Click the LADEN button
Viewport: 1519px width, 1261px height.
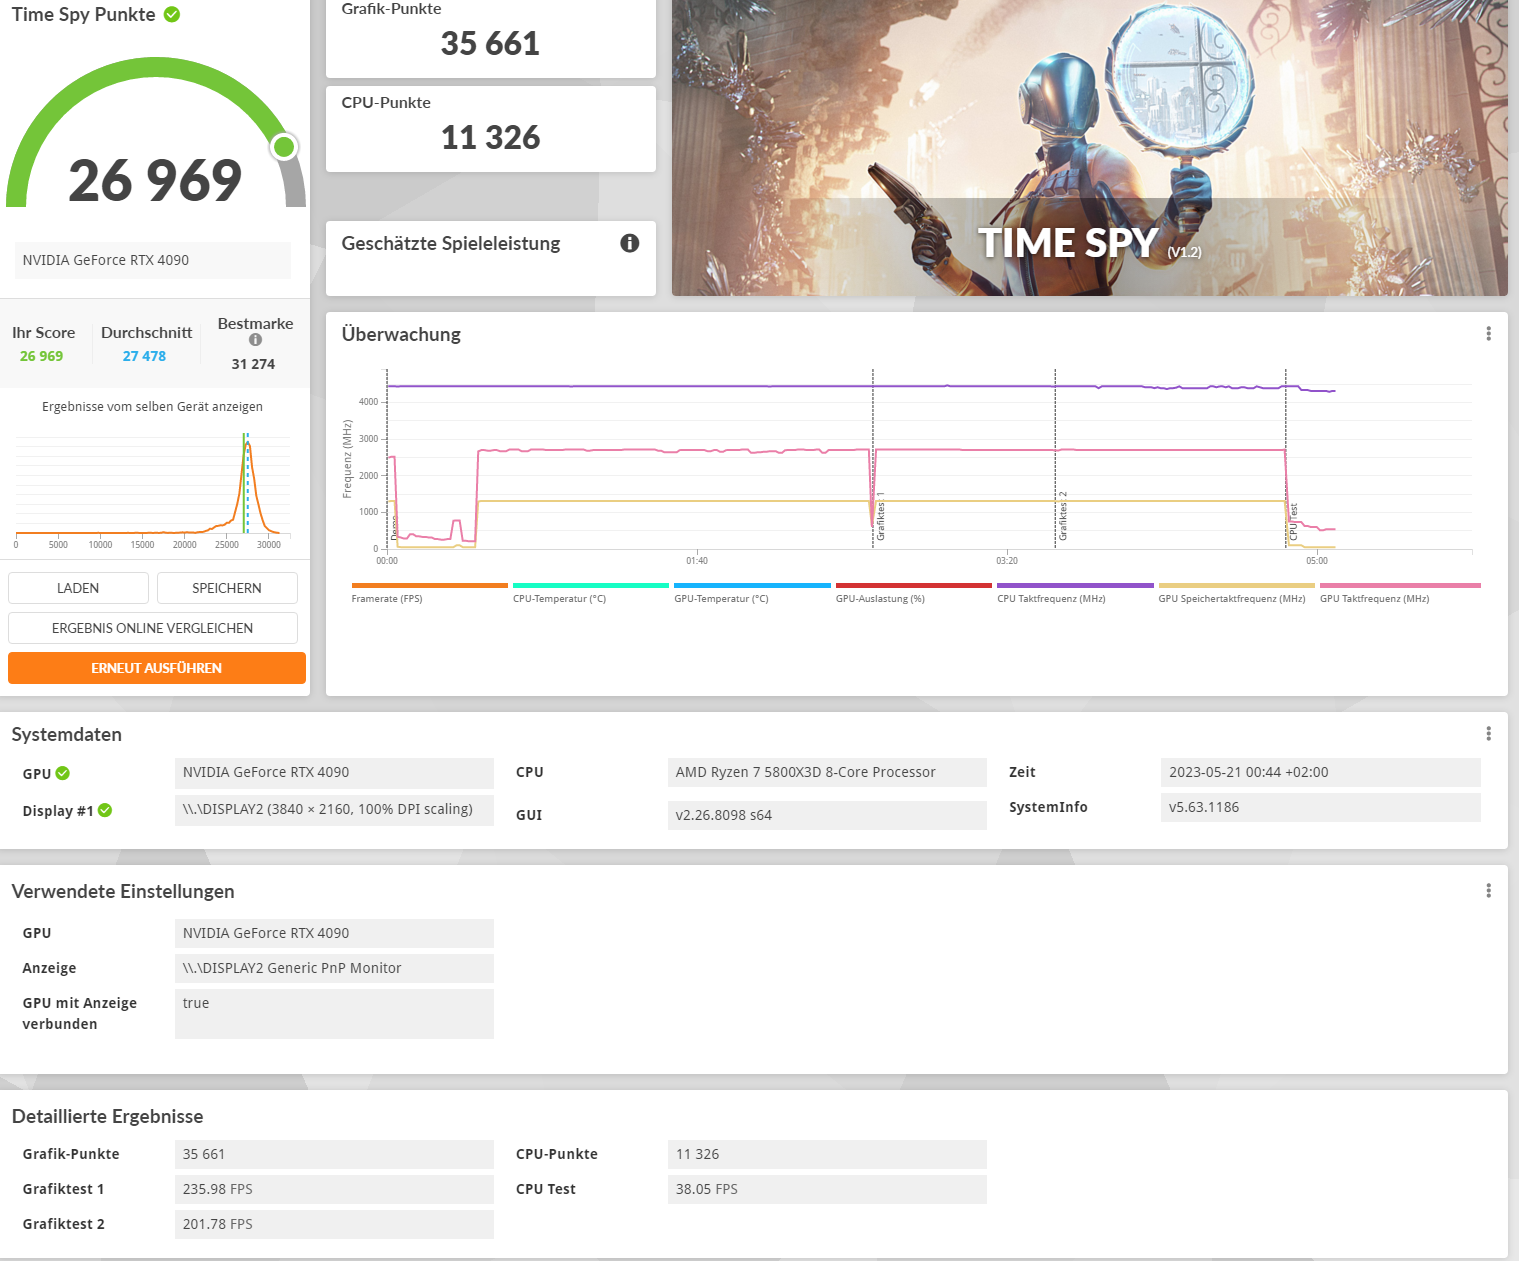click(x=77, y=587)
